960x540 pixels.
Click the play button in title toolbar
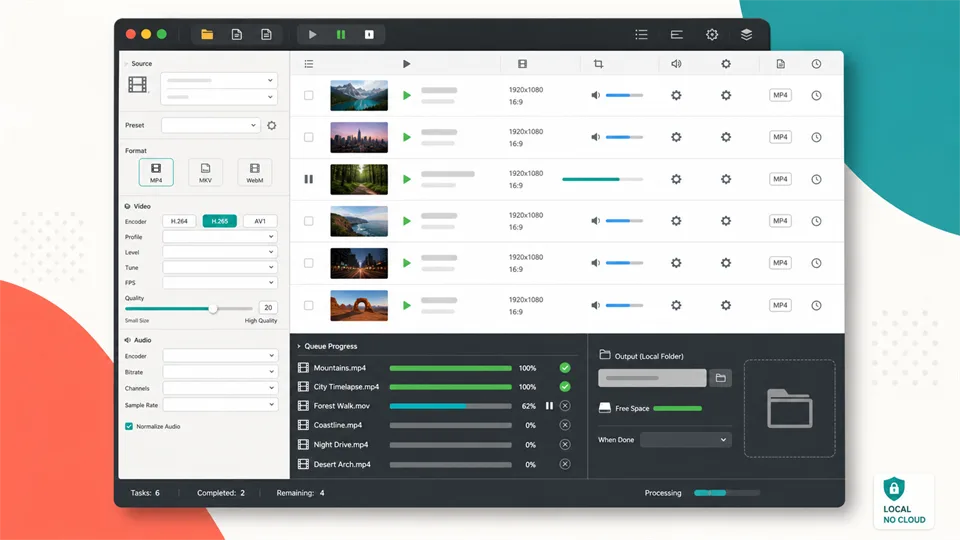[x=312, y=34]
